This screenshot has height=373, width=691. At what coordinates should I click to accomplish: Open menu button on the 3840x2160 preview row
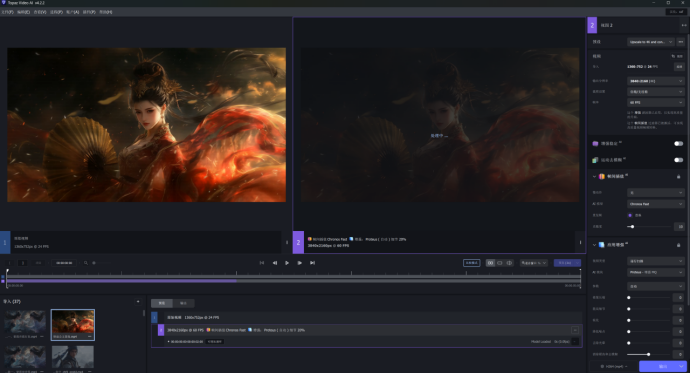(x=575, y=330)
